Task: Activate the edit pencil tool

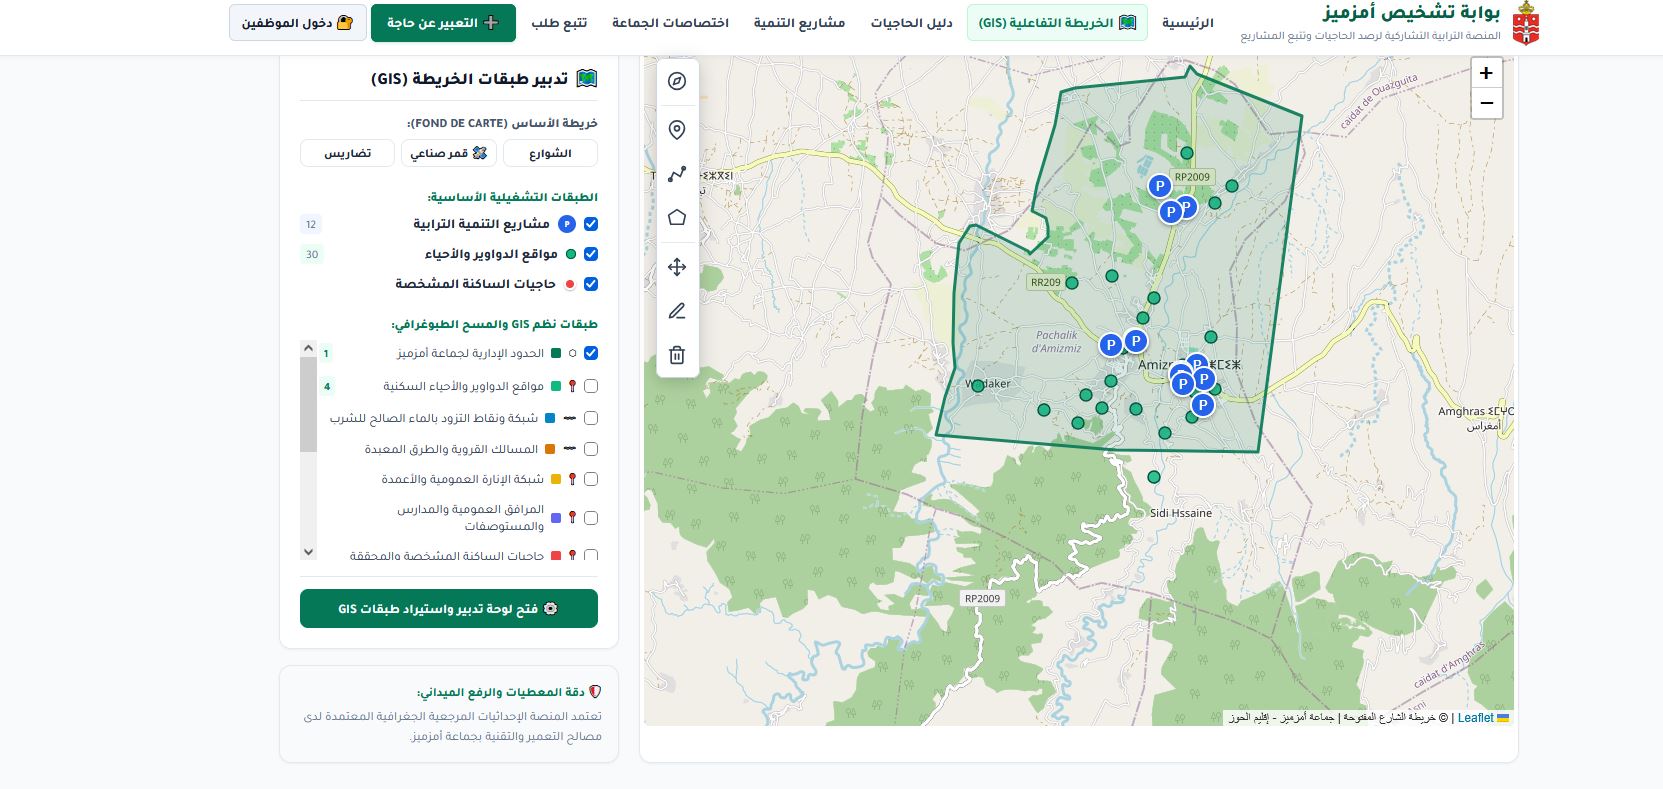Action: click(x=677, y=311)
